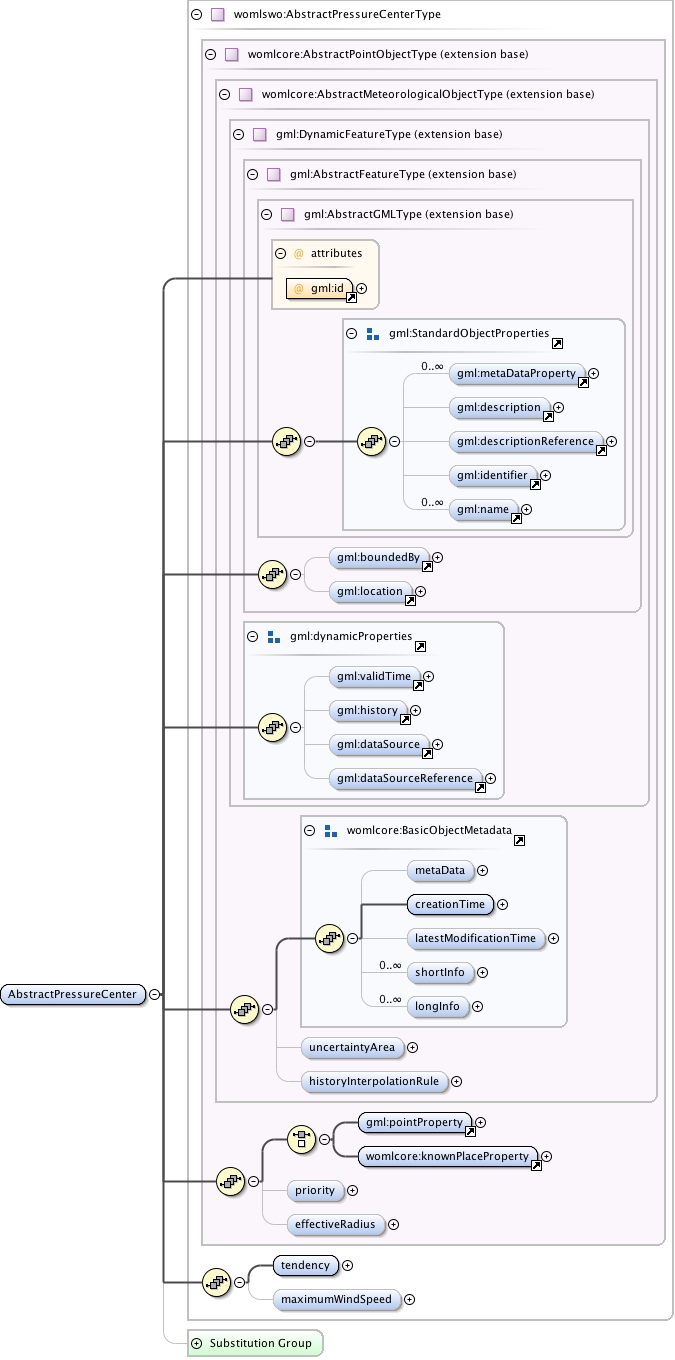Select gml:validTime element

pos(376,678)
